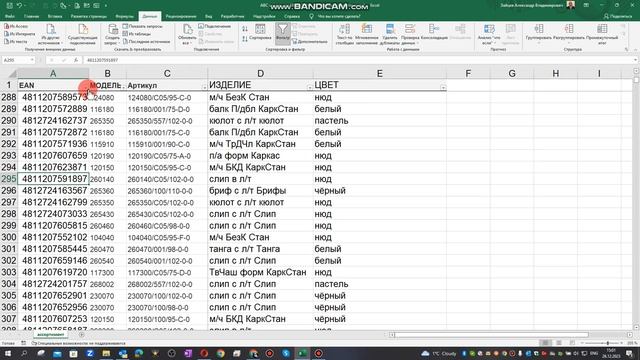This screenshot has width=640, height=360.
Task: Switch to the View (Вид) tab
Action: pyautogui.click(x=209, y=16)
